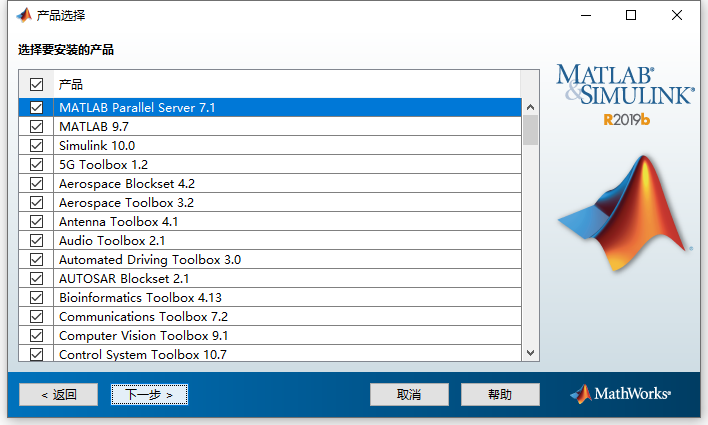Screen dimensions: 708x425
Task: Select the Simulink 10.0 row text
Action: (97, 145)
